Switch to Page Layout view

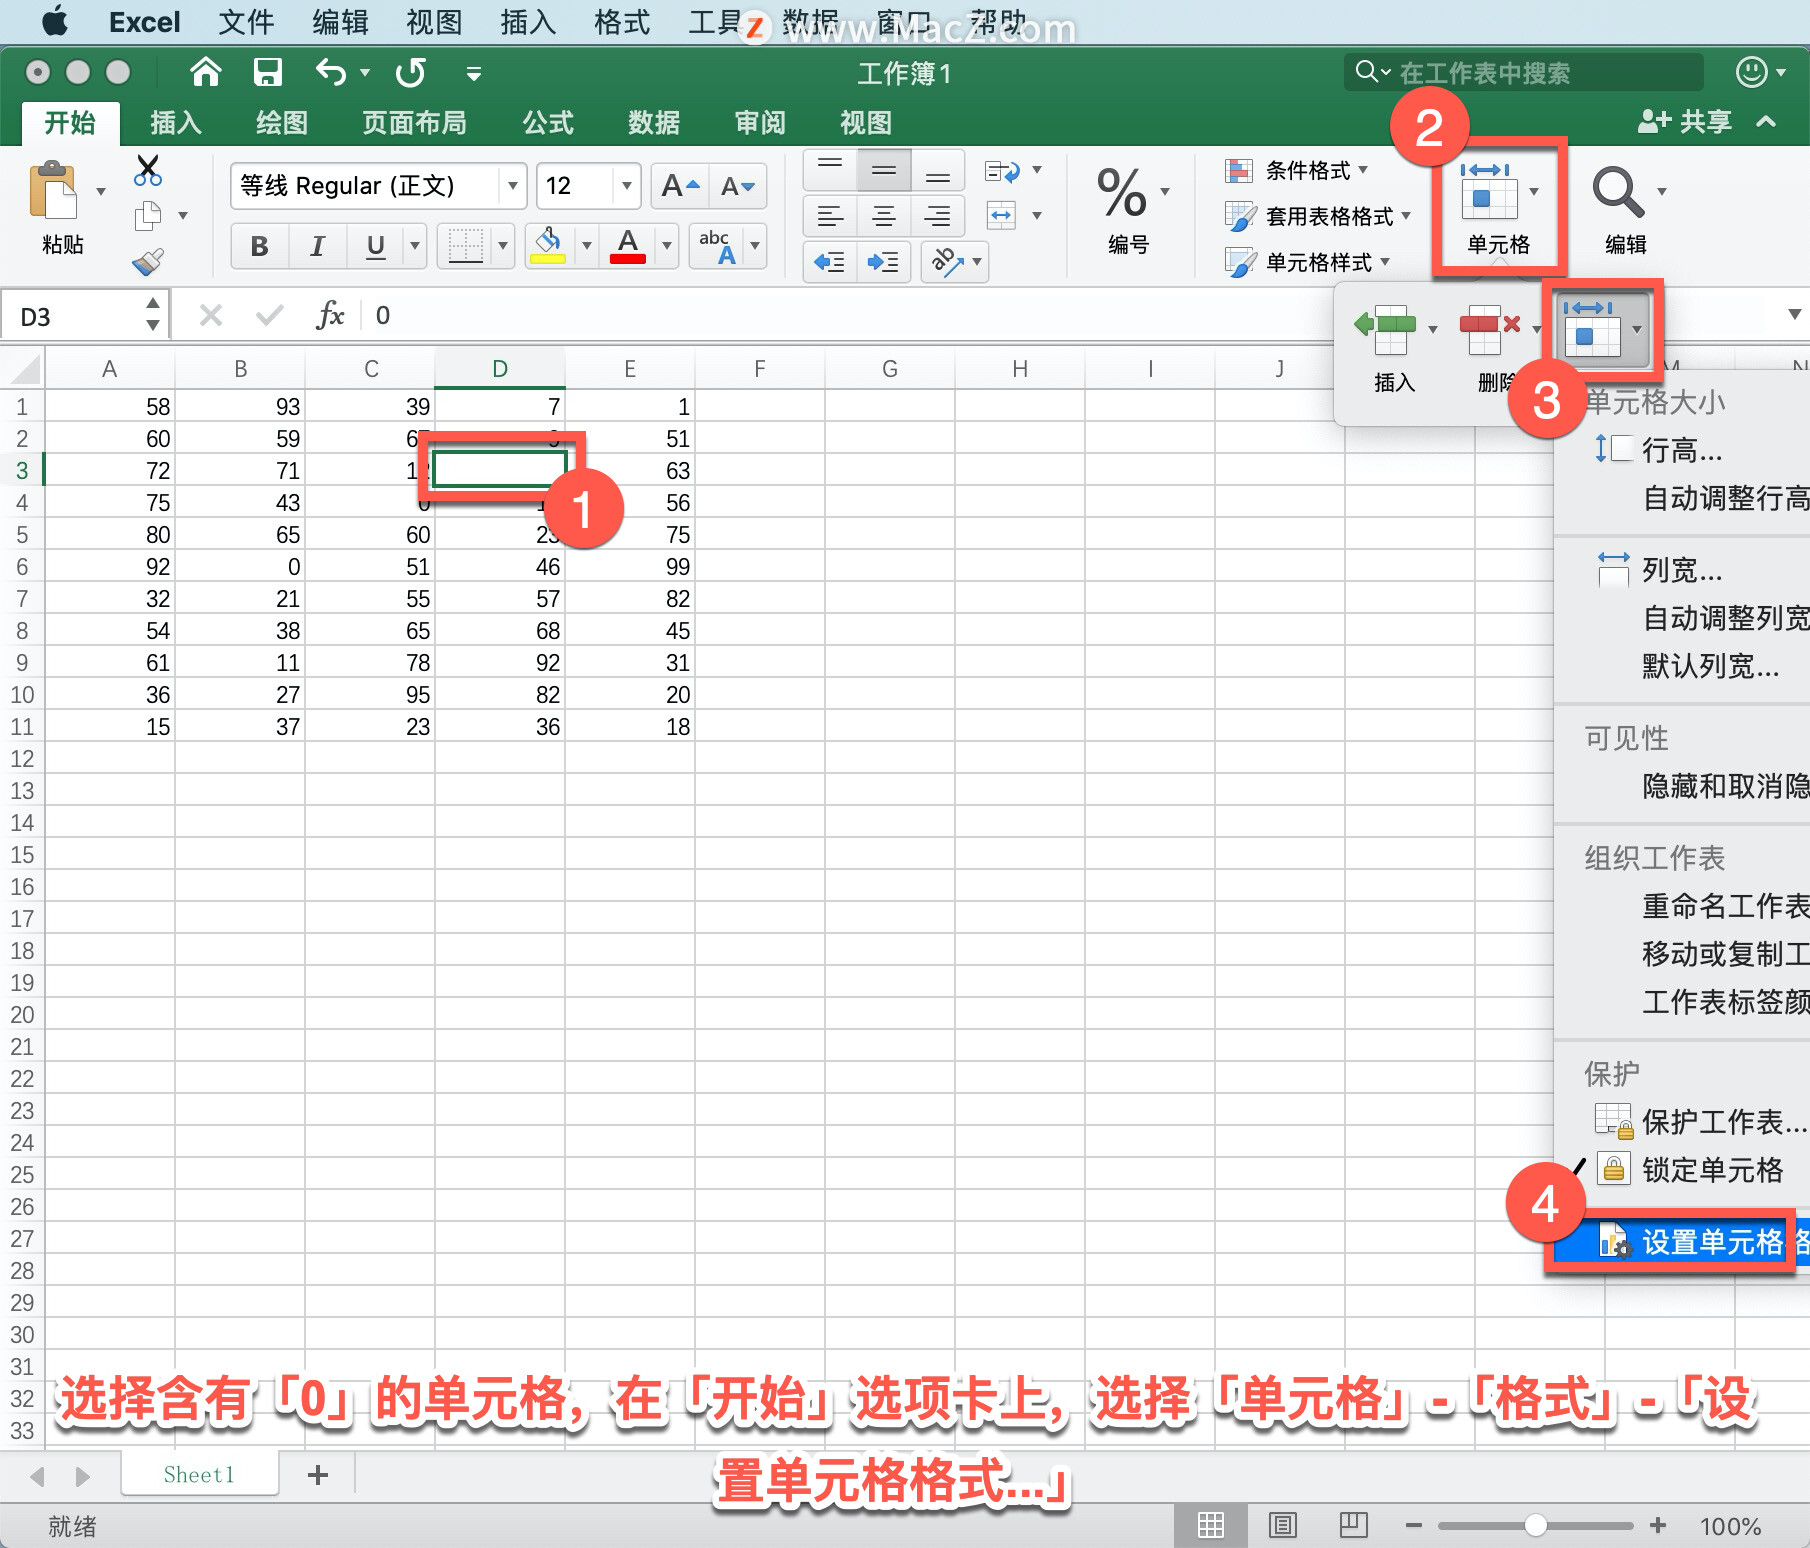tap(1283, 1525)
